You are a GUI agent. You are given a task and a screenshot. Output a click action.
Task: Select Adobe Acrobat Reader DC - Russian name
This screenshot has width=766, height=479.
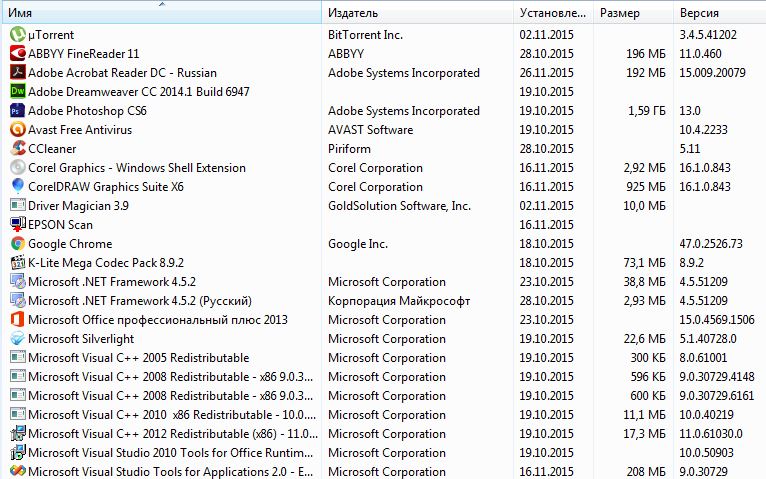click(122, 72)
